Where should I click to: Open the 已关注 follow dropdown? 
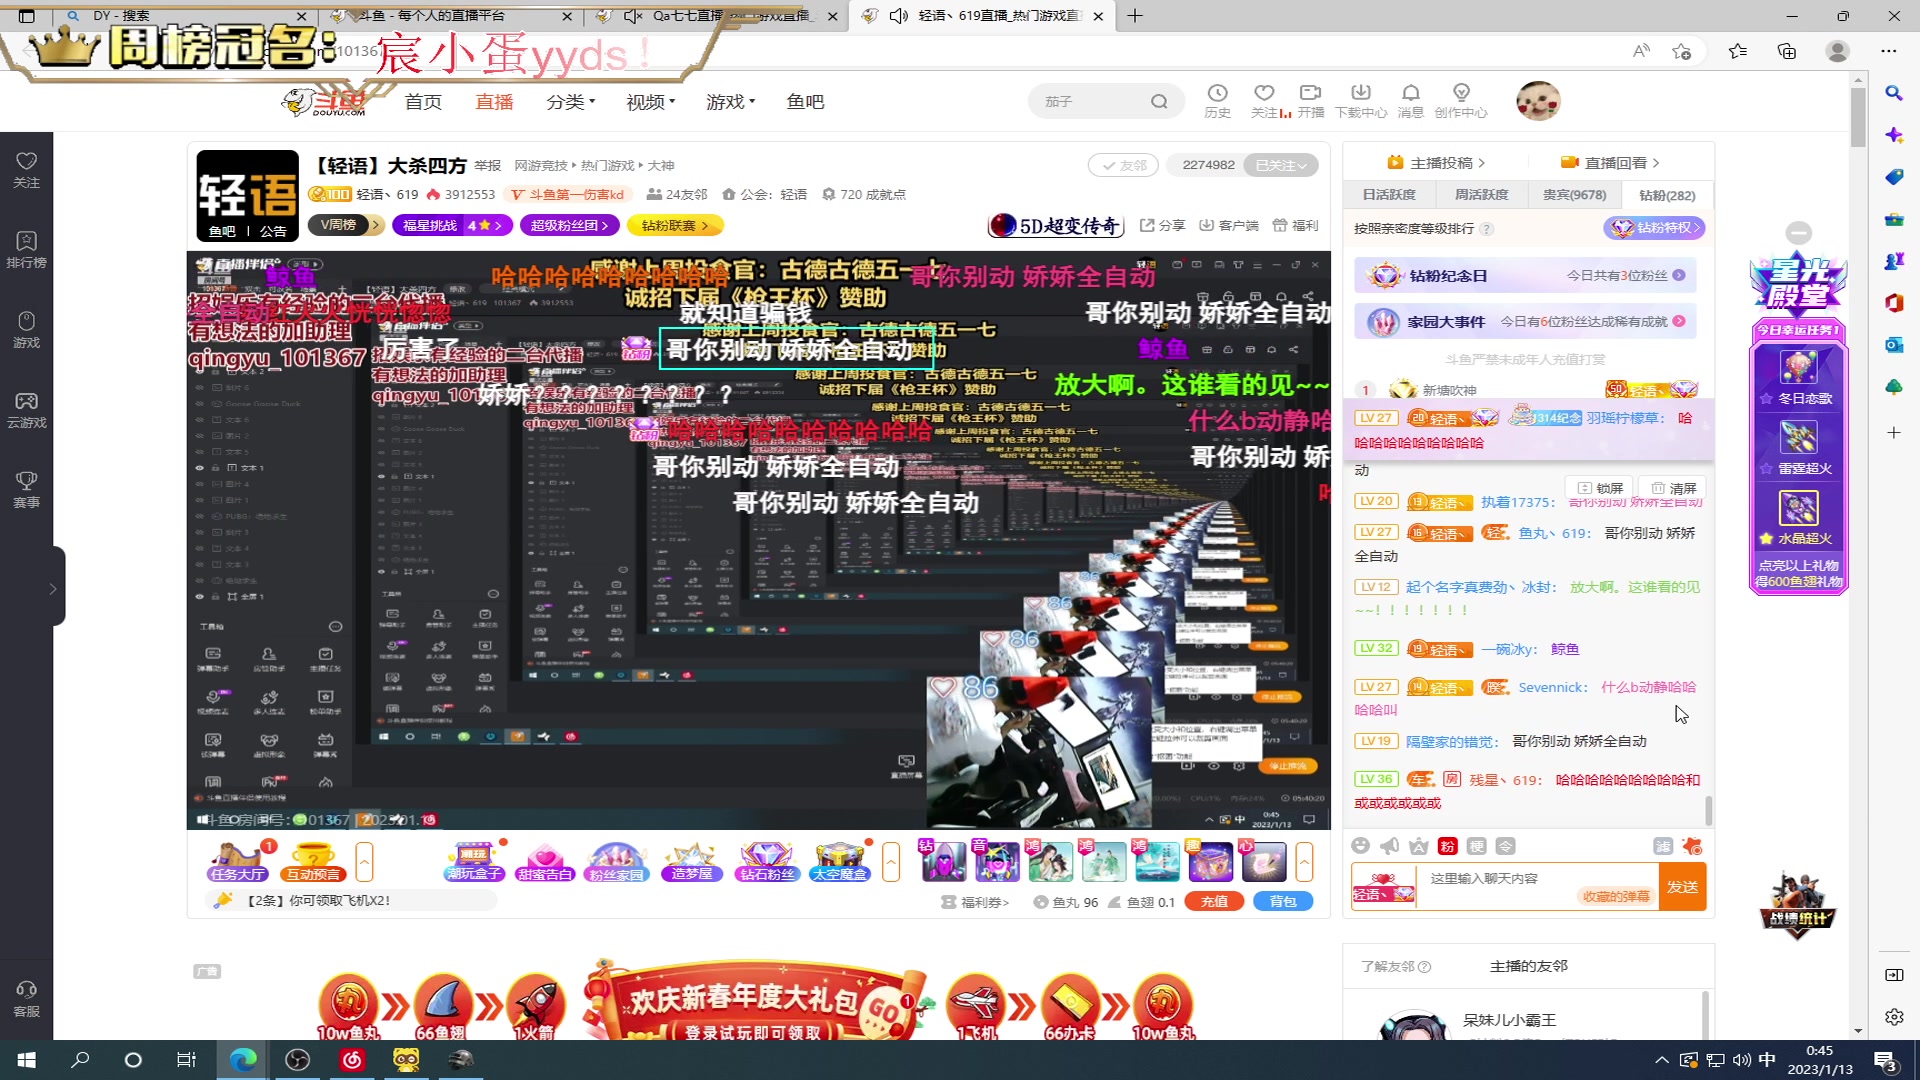tap(1281, 164)
